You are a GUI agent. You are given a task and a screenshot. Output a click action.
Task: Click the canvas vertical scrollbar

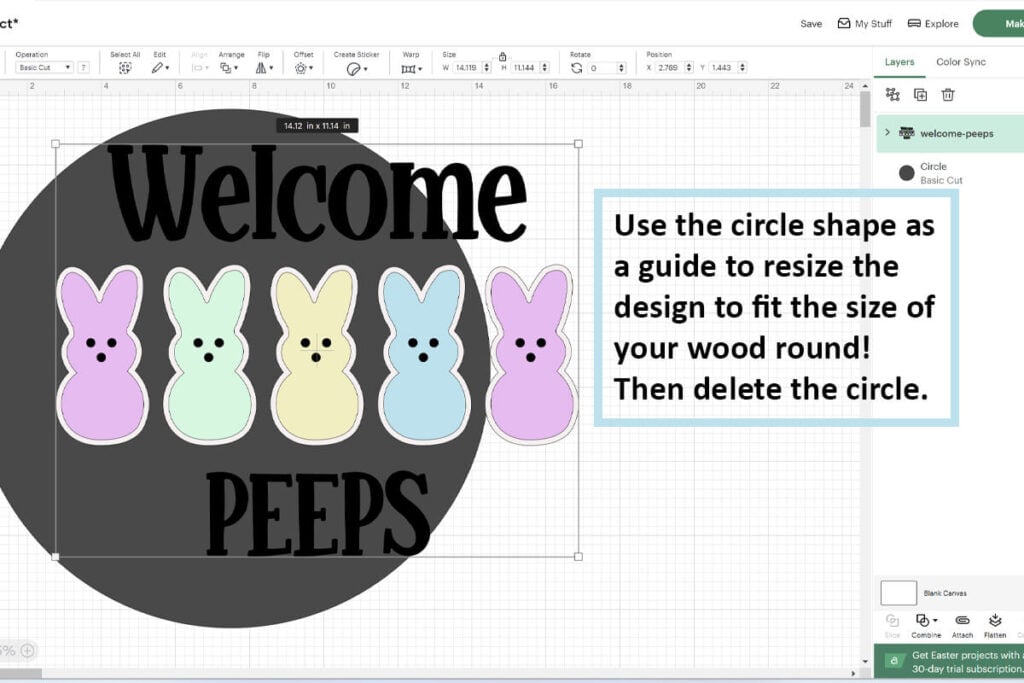(x=865, y=109)
